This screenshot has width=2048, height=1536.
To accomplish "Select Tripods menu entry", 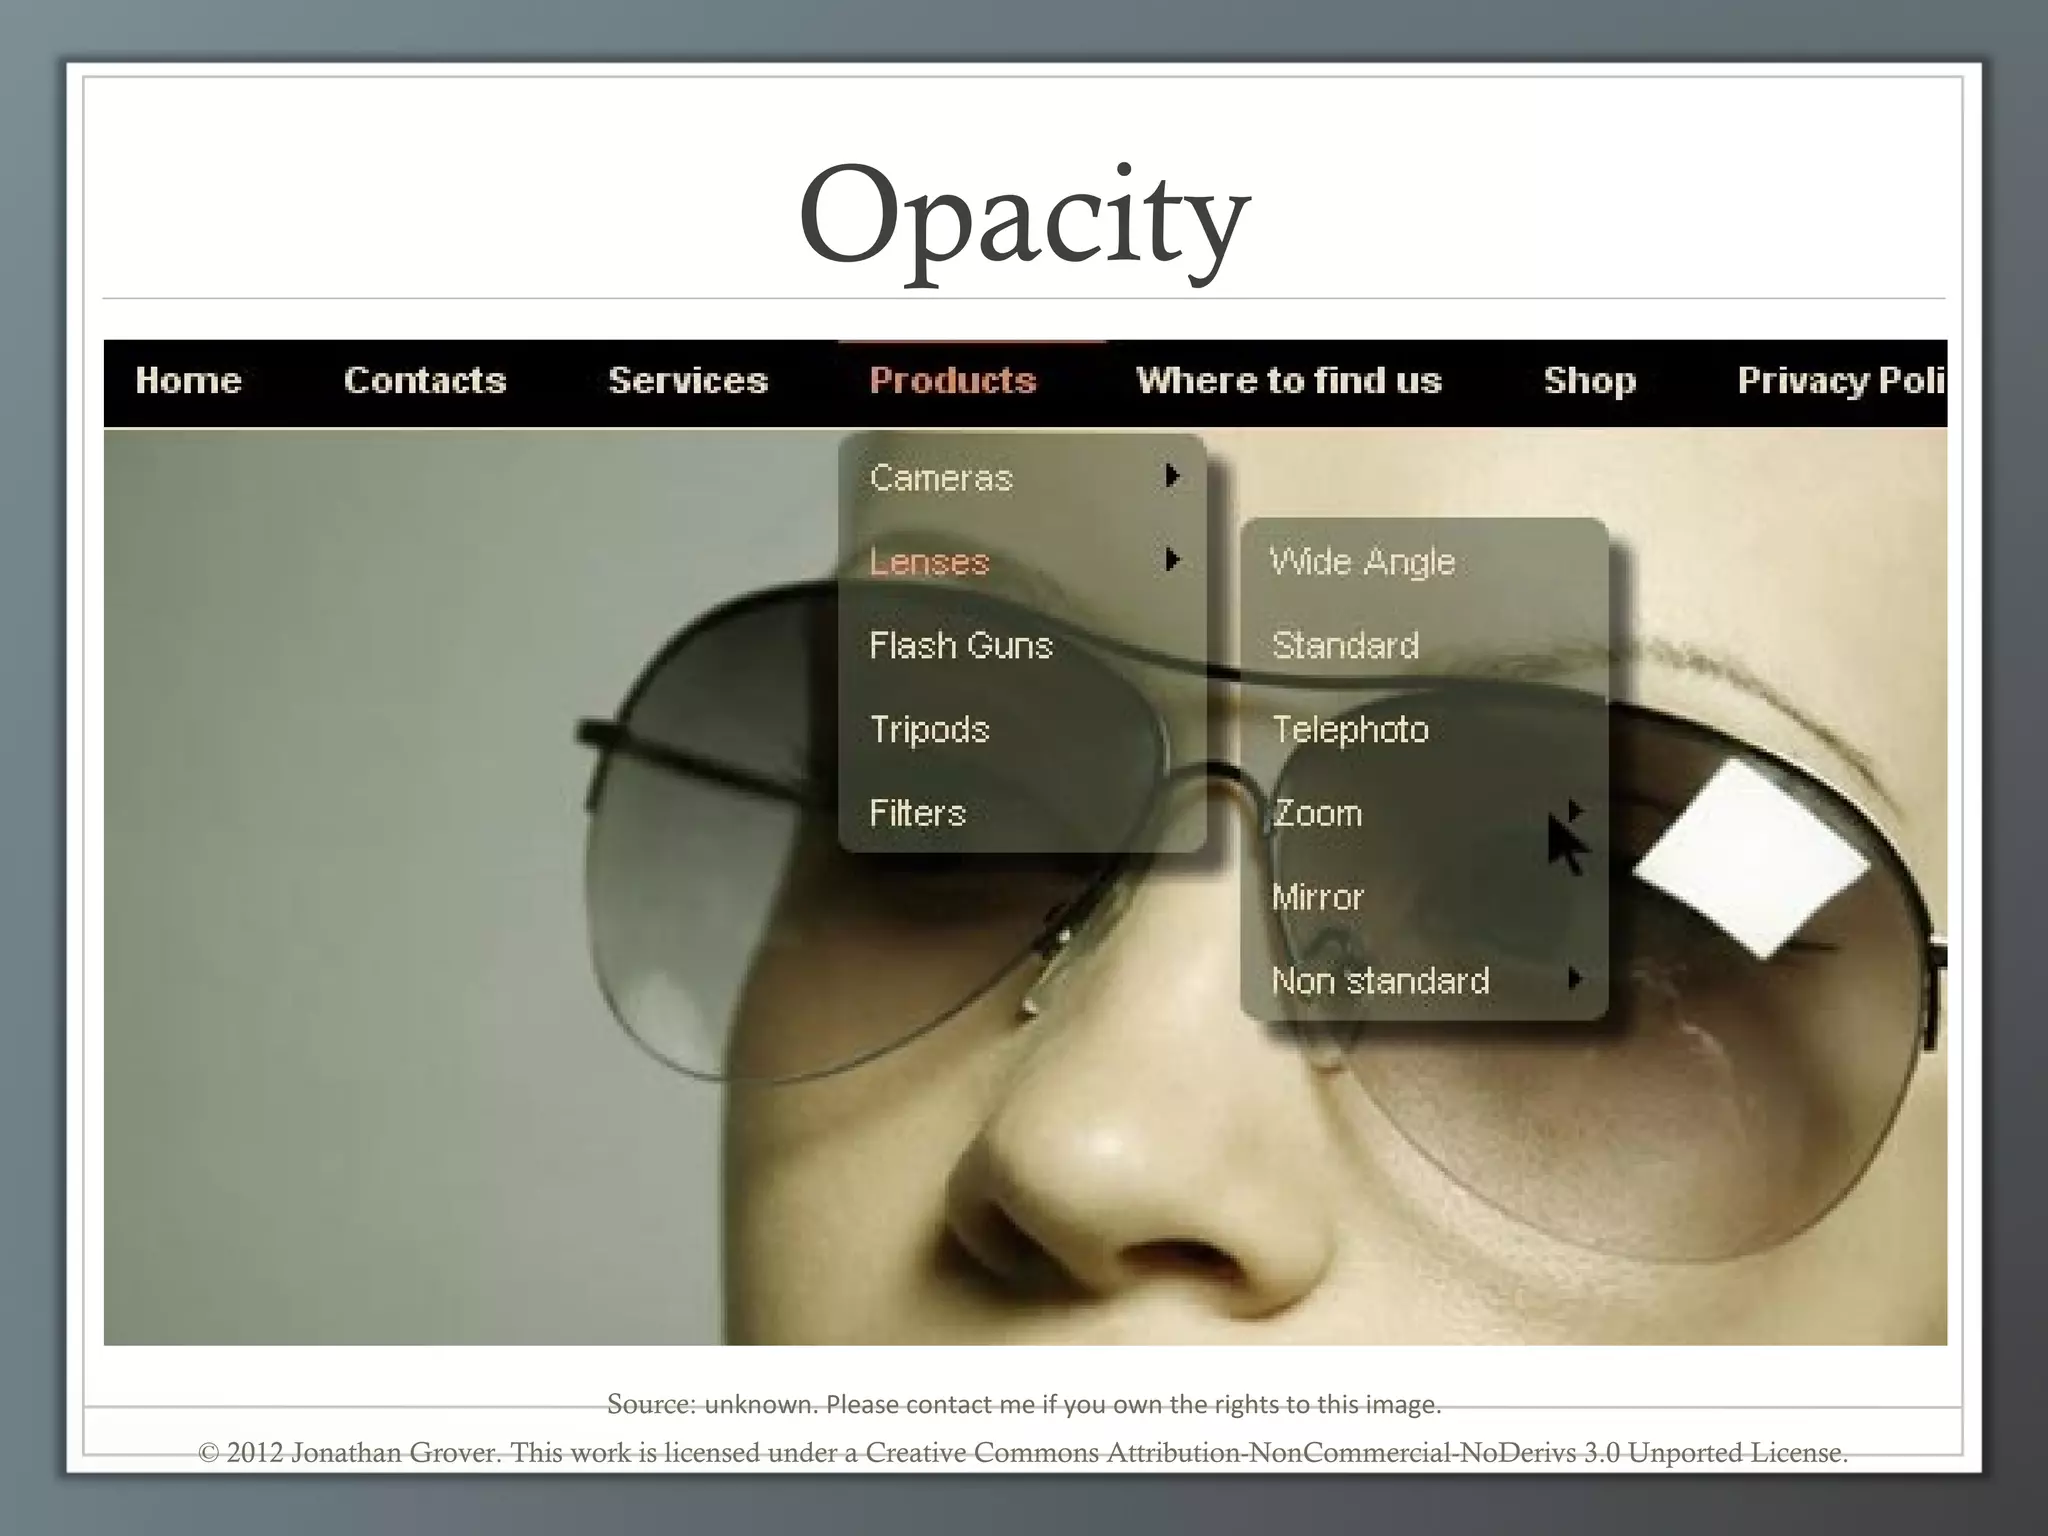I will coord(929,730).
